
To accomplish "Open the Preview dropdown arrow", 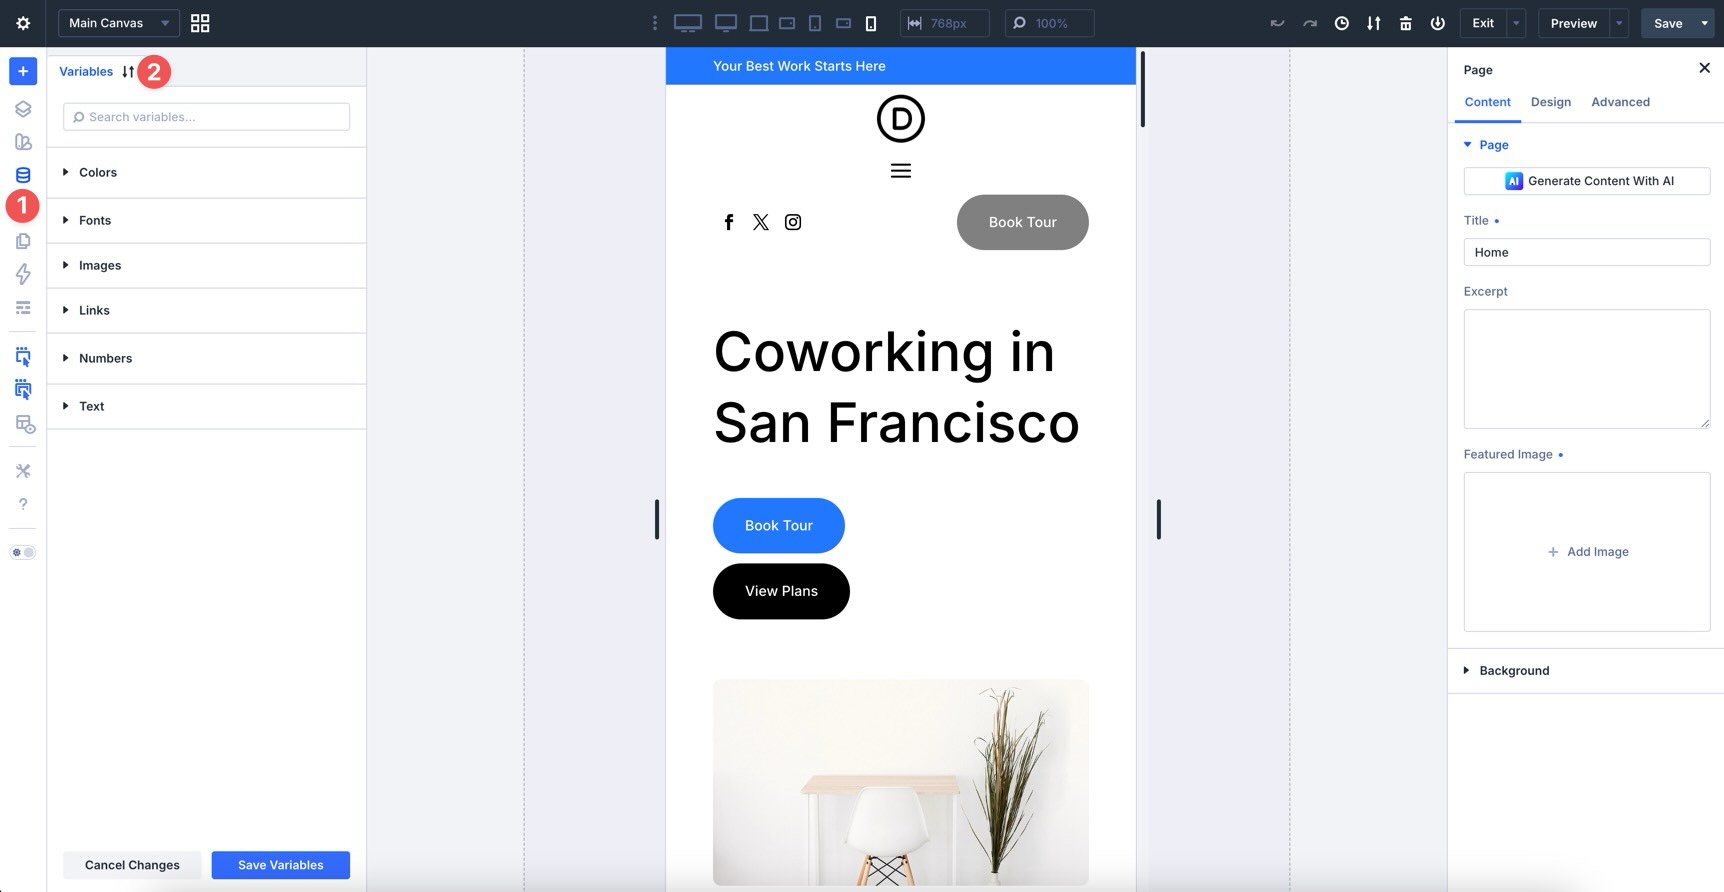I will click(1619, 23).
